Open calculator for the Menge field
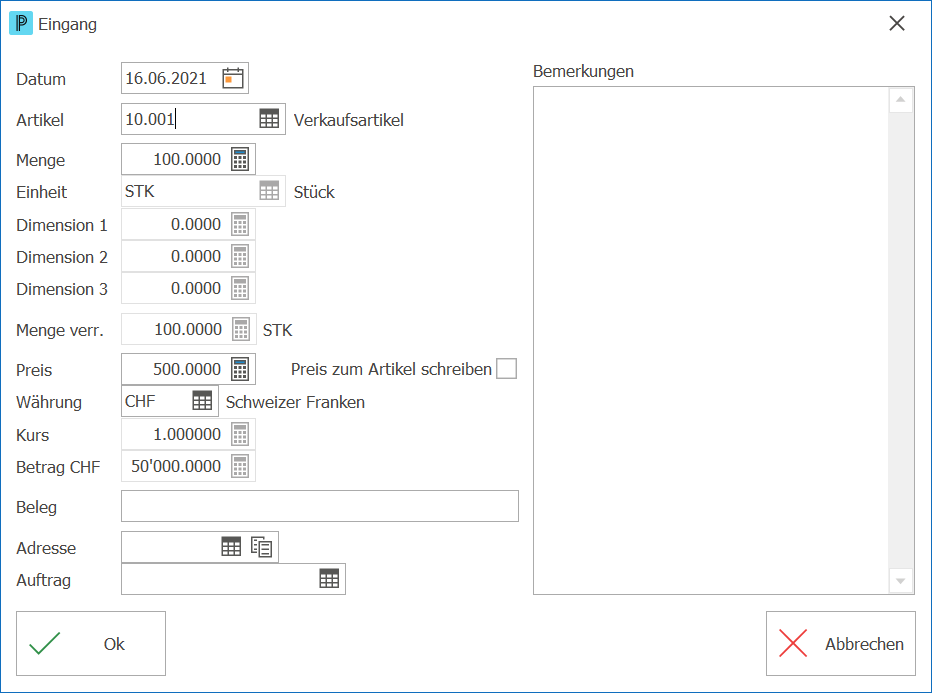The width and height of the screenshot is (932, 693). coord(240,159)
